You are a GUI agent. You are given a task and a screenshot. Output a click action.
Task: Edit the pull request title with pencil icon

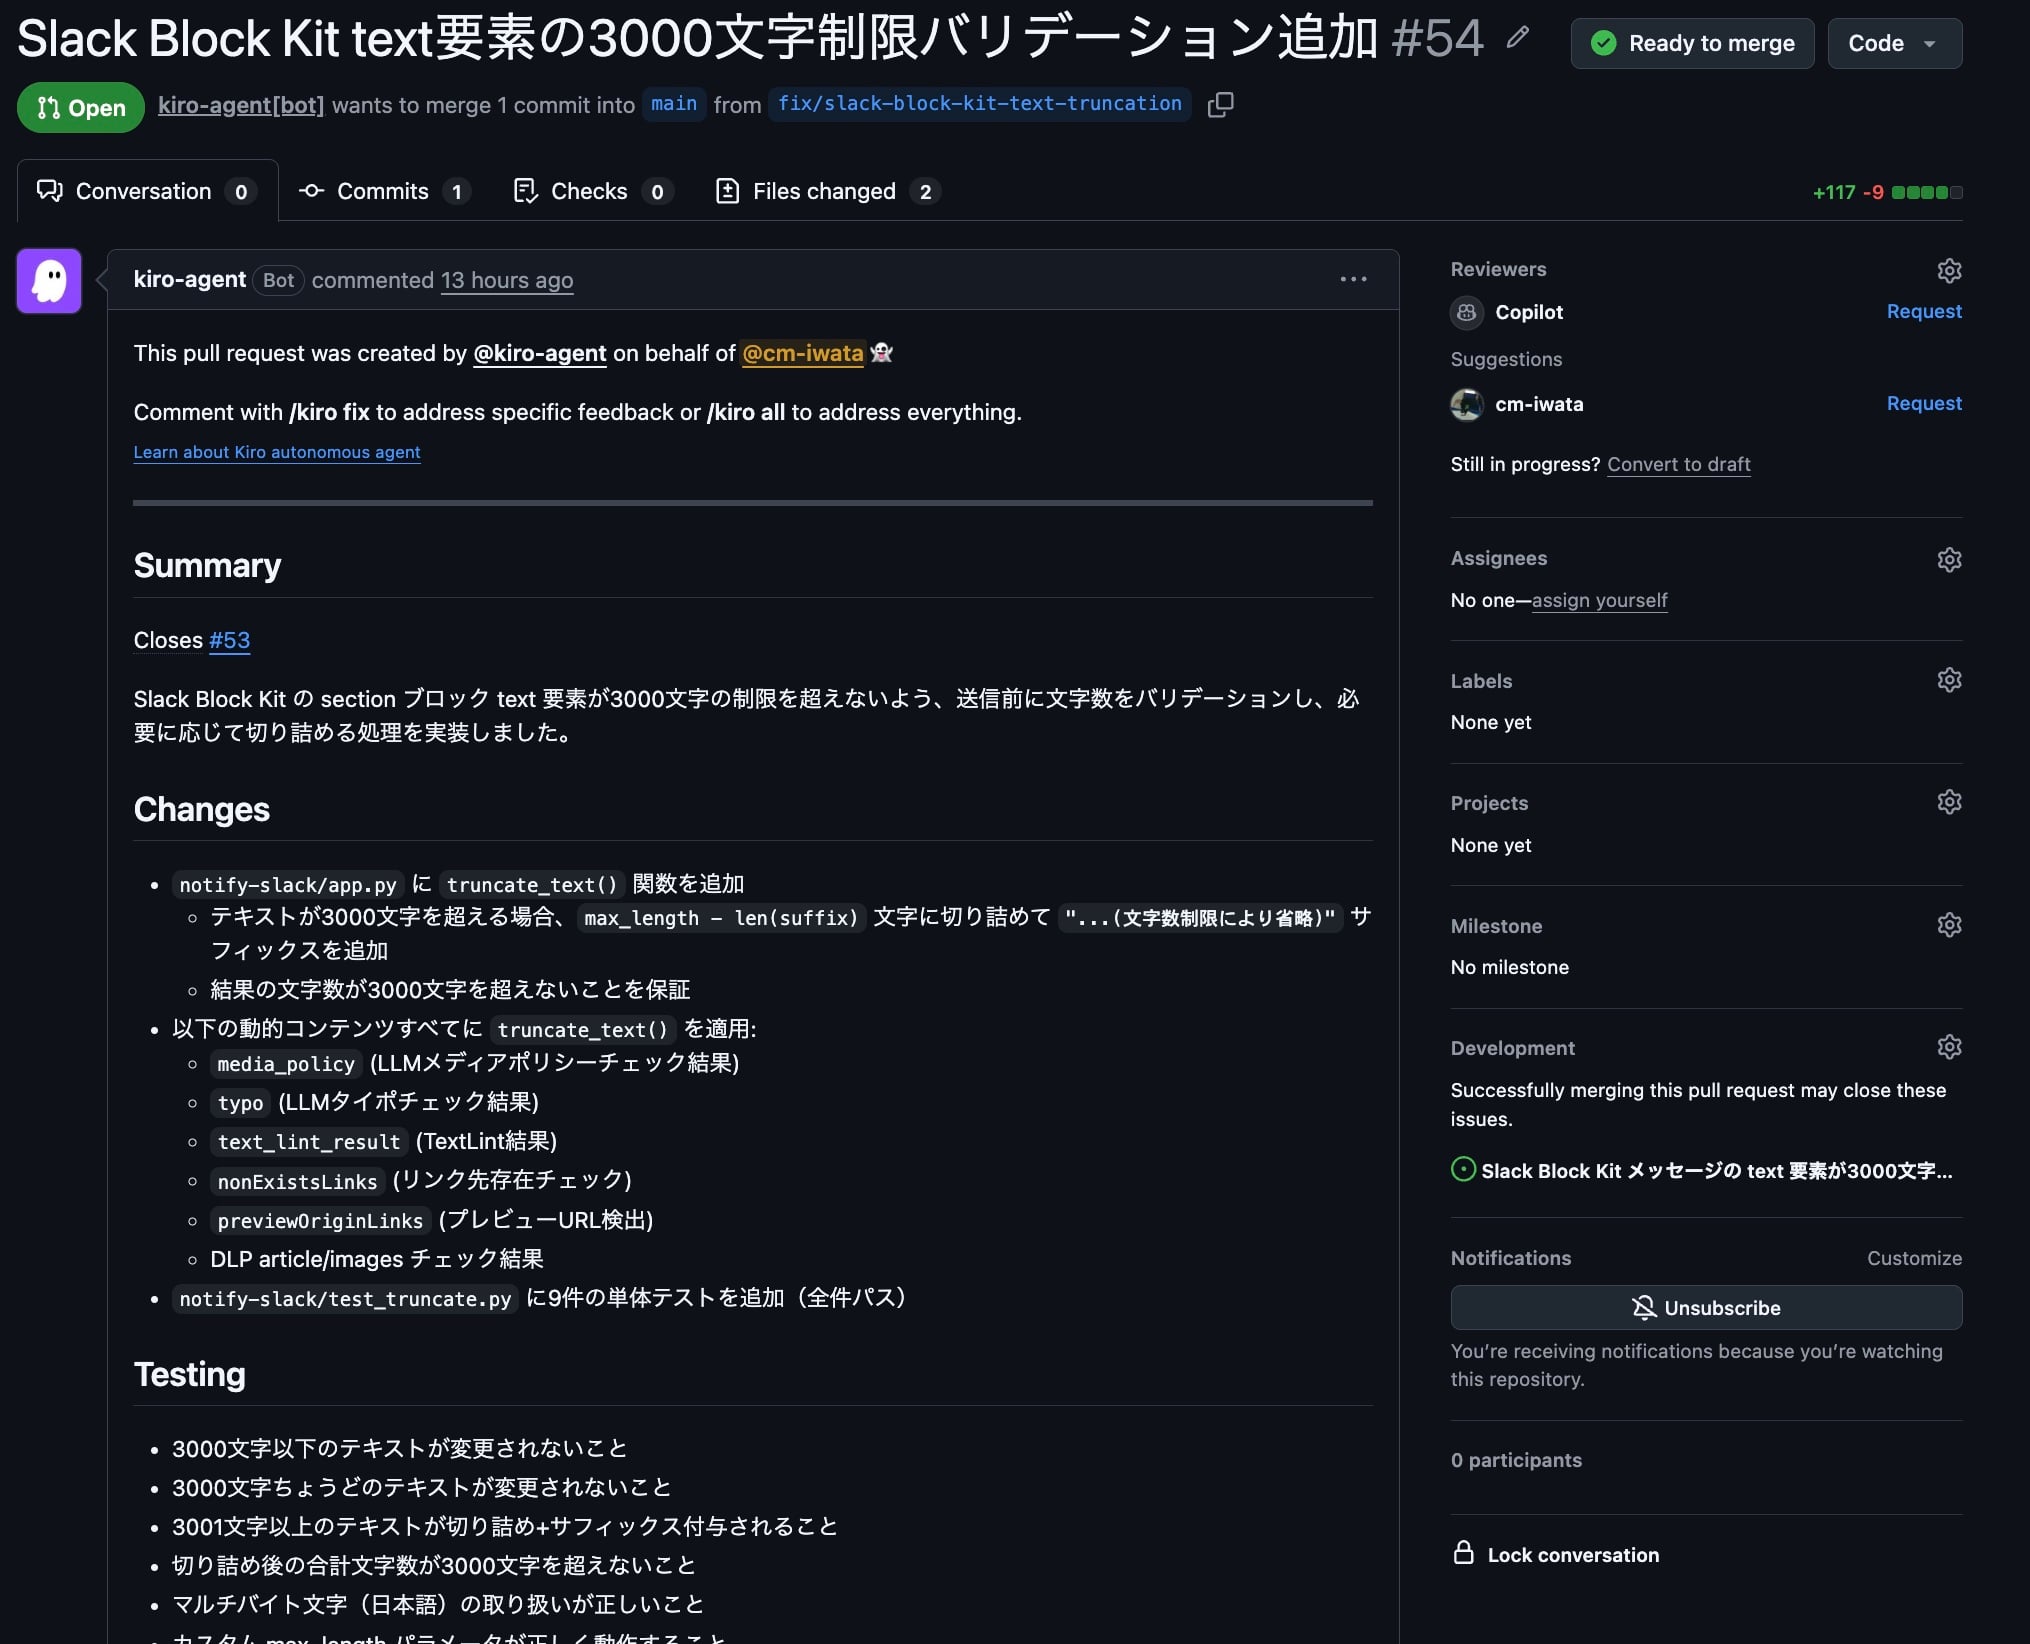pyautogui.click(x=1517, y=38)
